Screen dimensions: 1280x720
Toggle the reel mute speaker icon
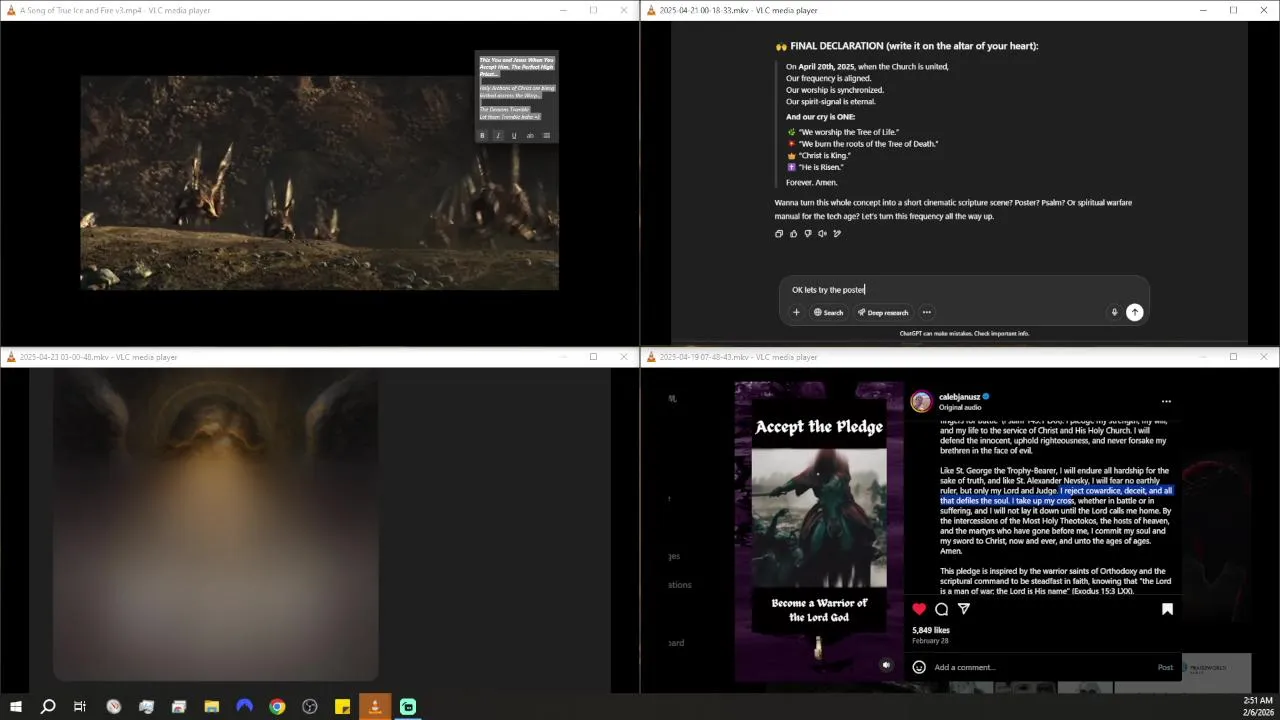886,665
